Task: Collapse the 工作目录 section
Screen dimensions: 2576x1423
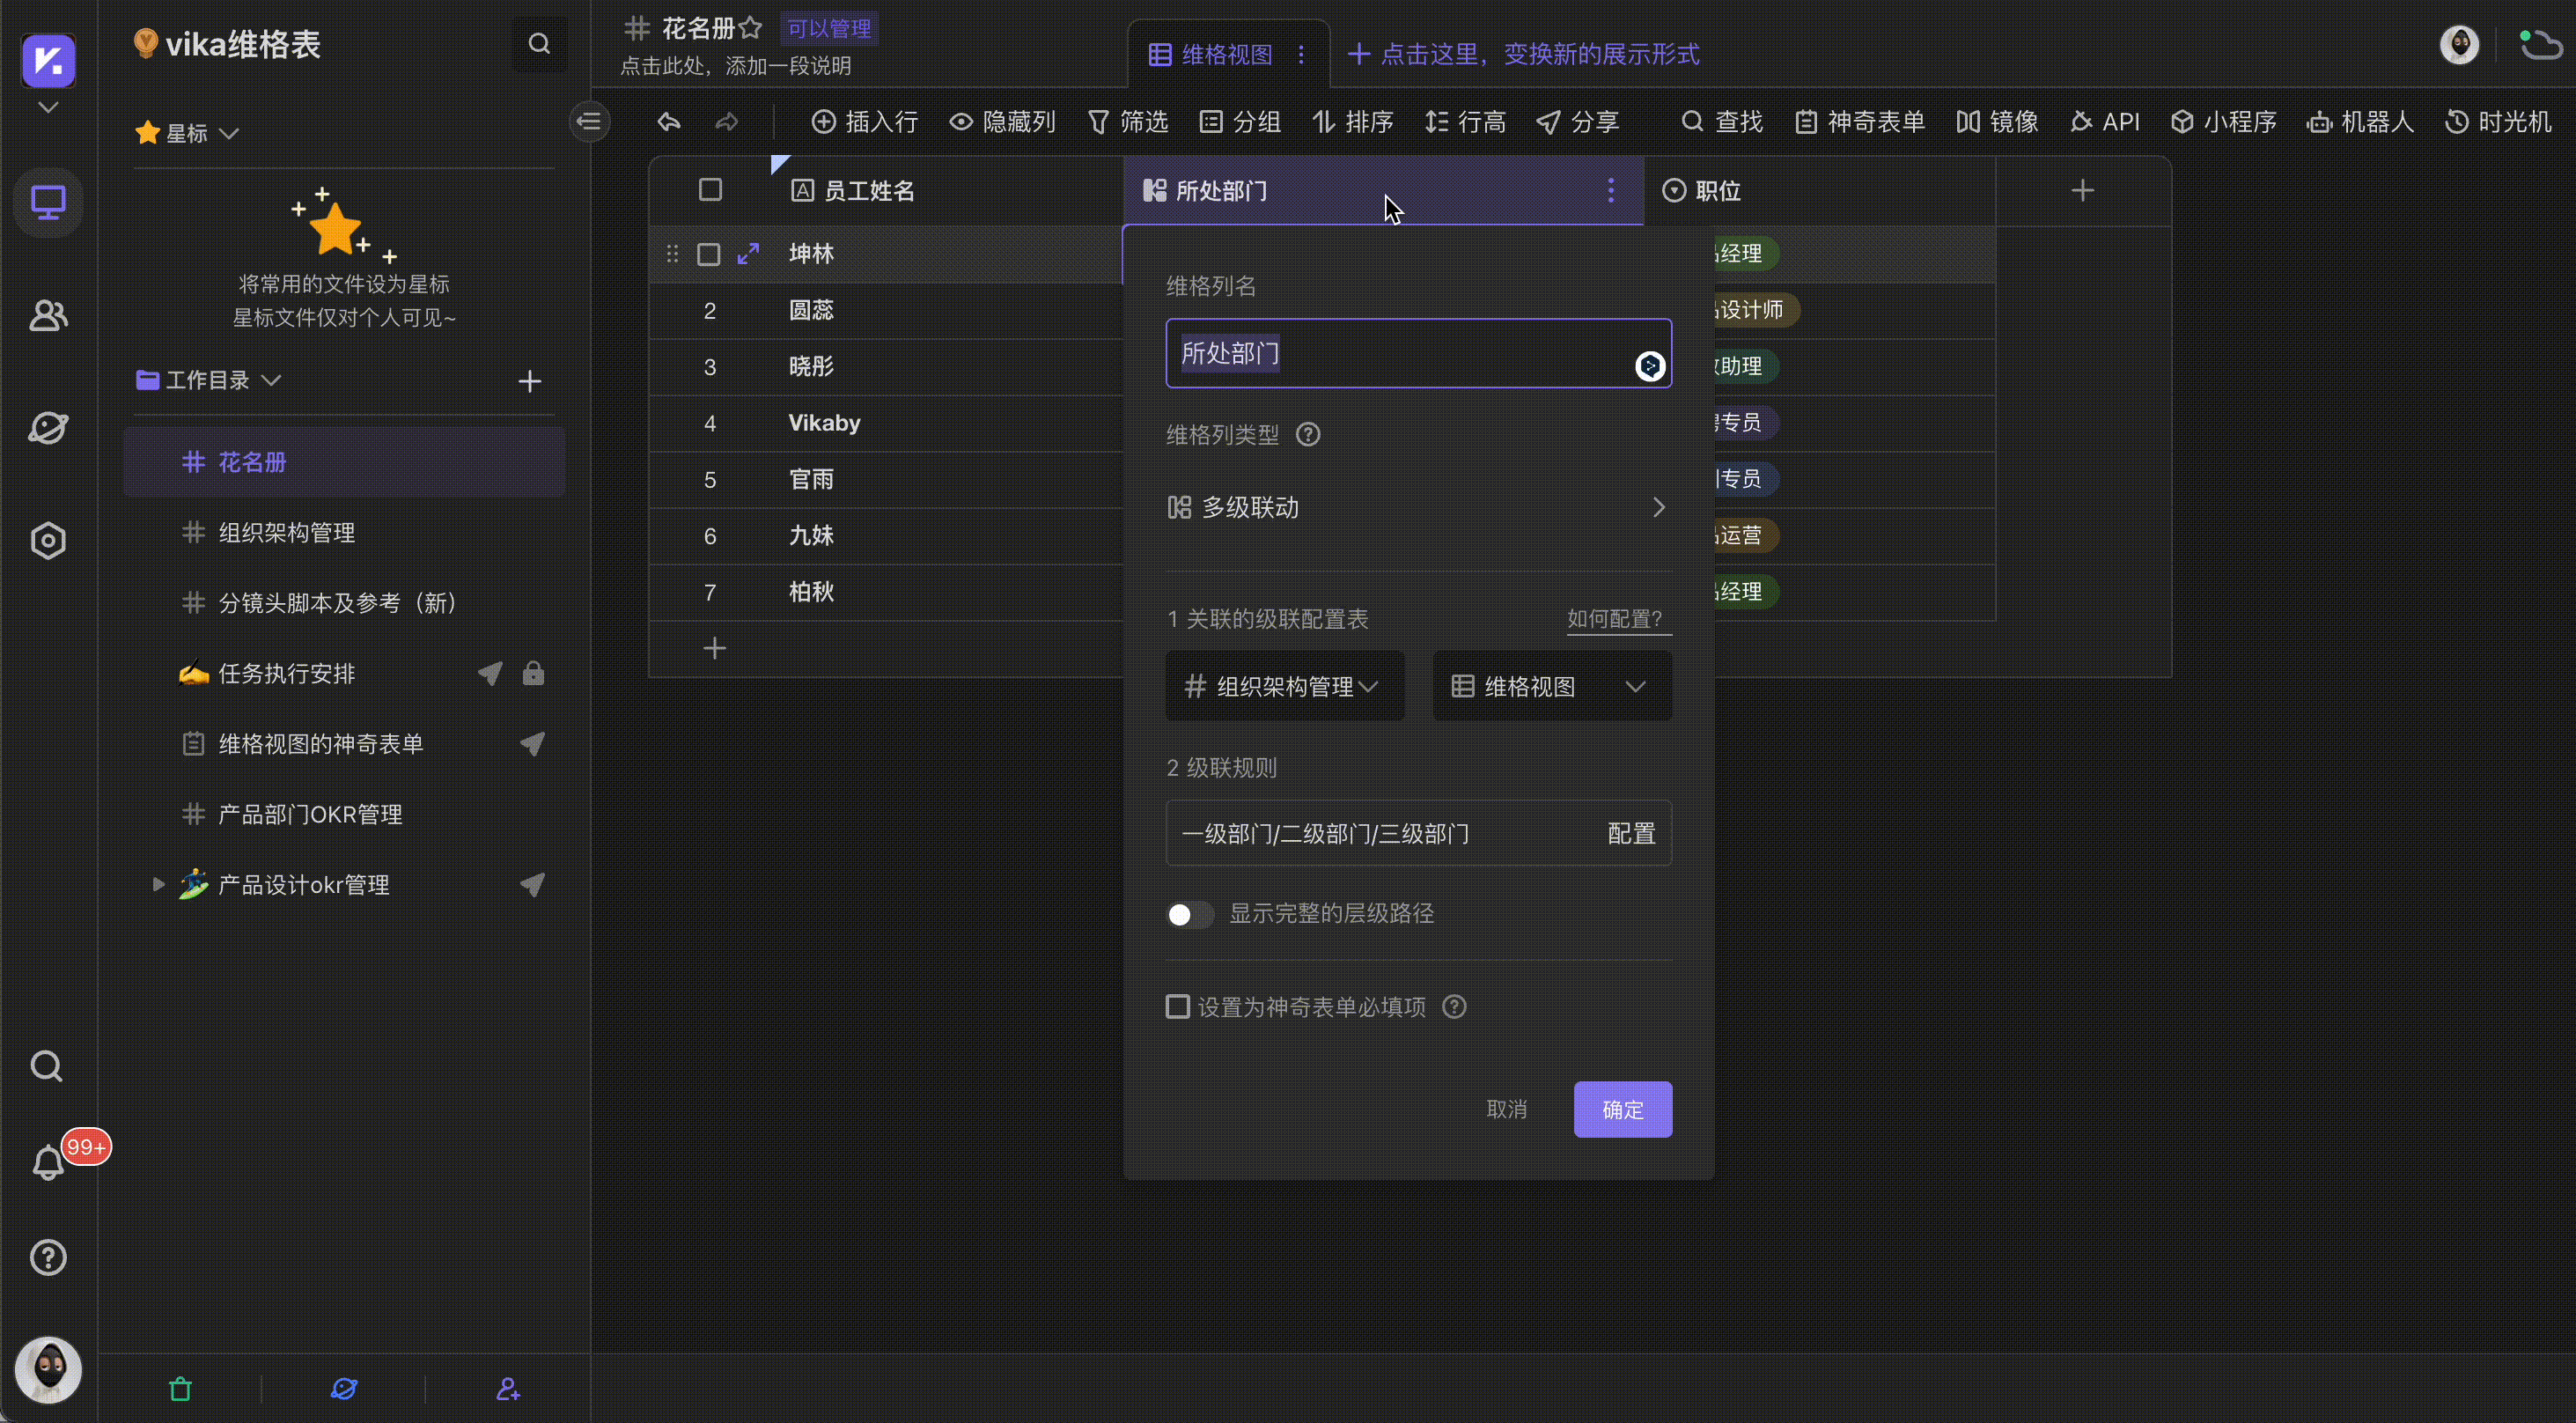Action: 273,380
